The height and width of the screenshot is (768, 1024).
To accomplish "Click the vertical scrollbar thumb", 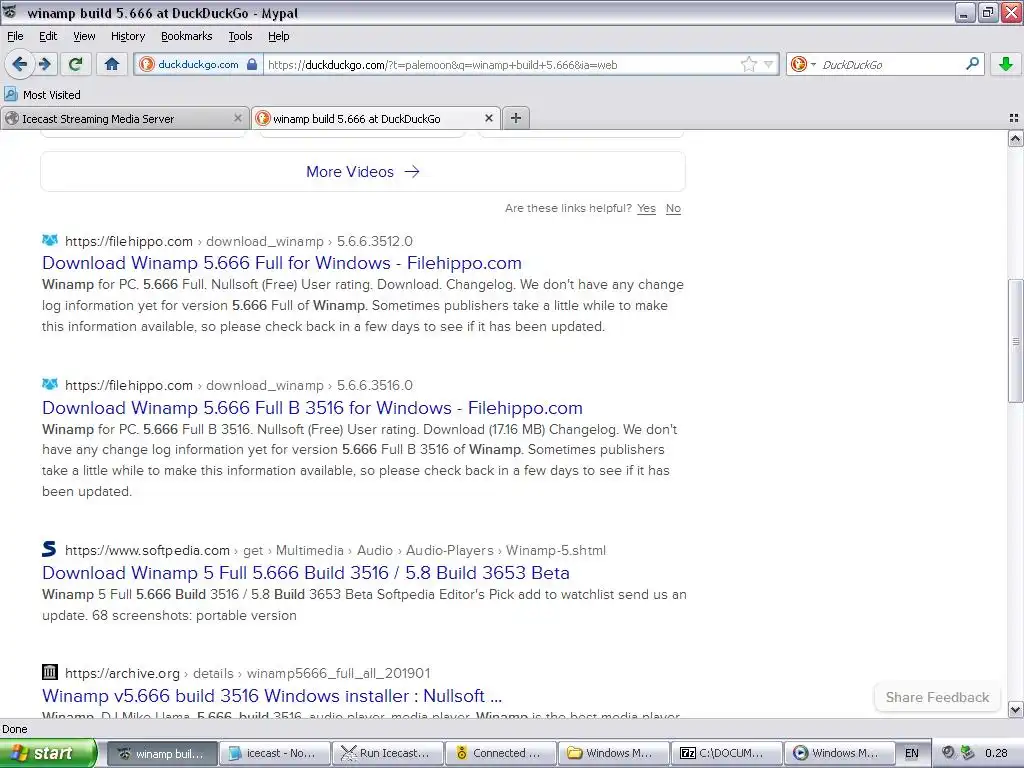I will point(1015,341).
